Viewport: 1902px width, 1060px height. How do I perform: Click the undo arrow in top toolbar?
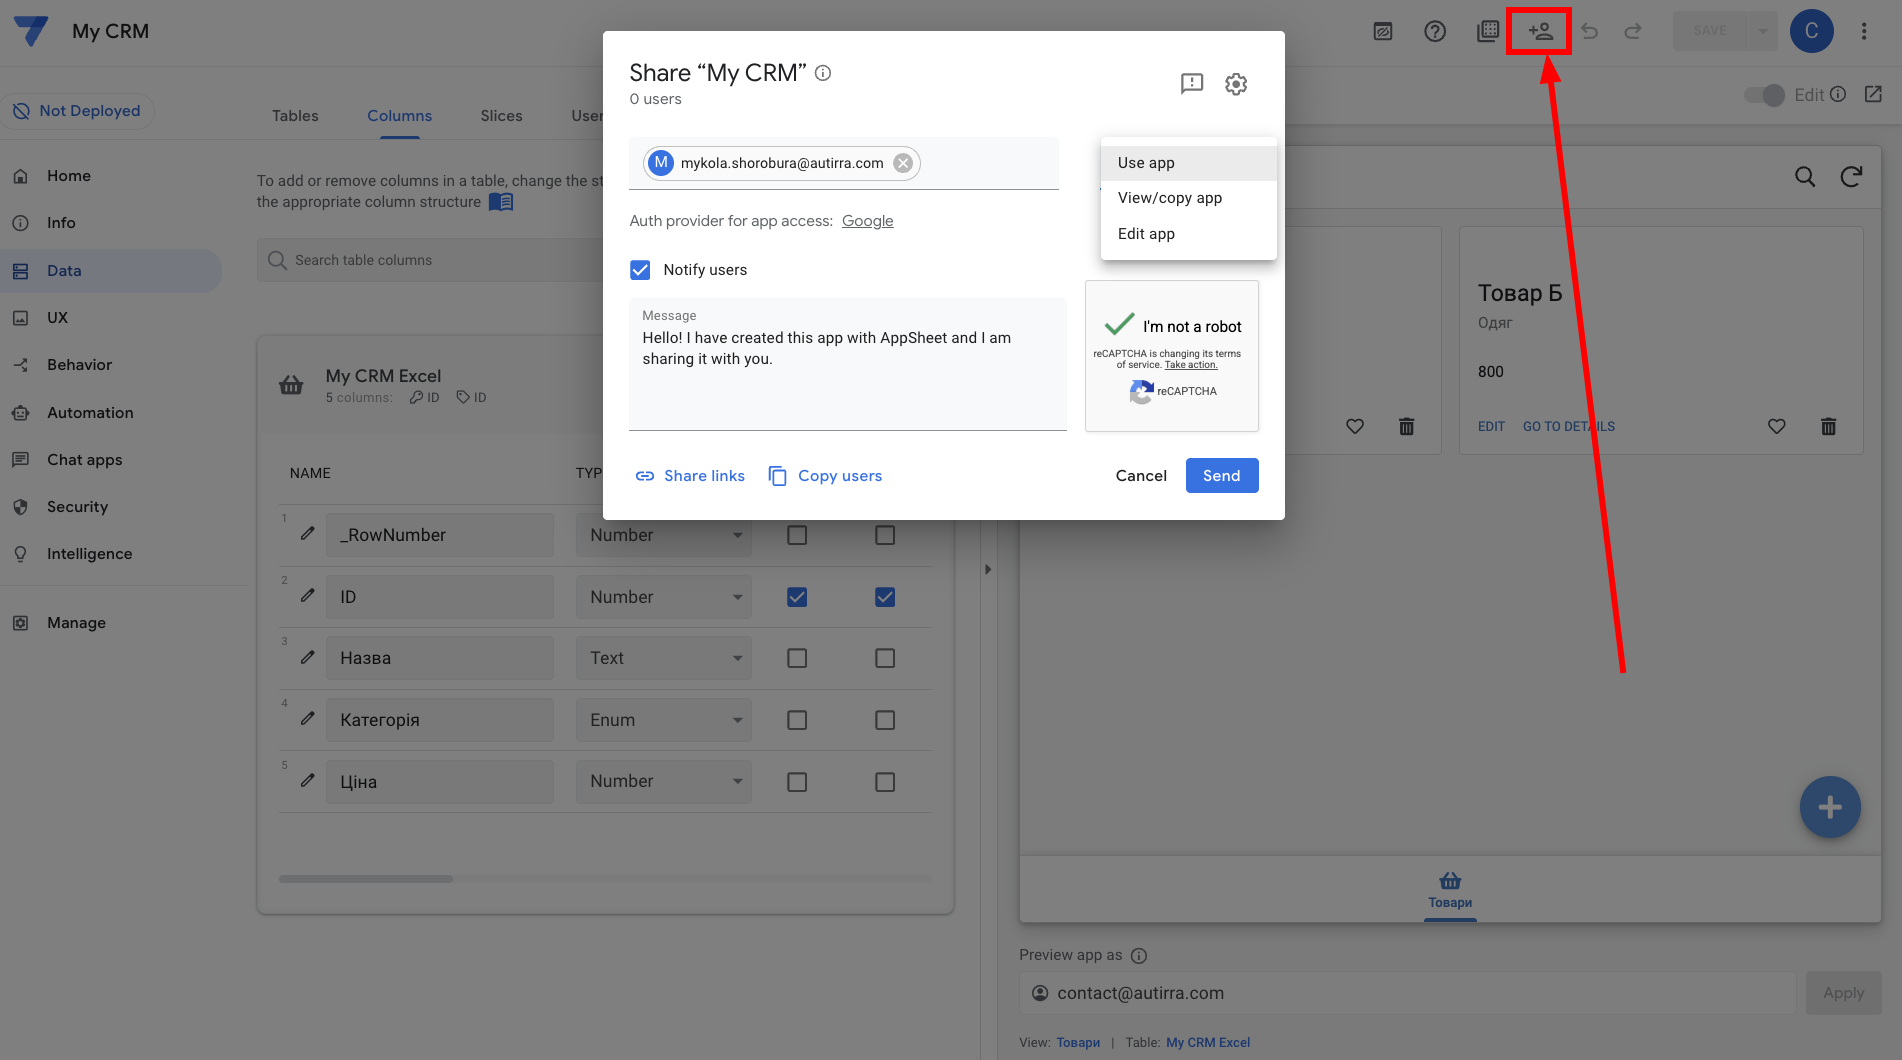[1589, 31]
